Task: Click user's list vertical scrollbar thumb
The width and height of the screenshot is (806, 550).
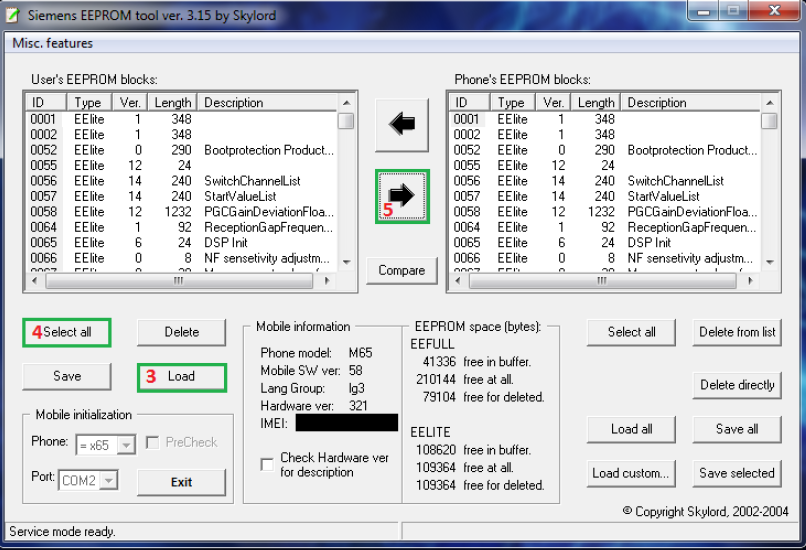Action: coord(347,121)
